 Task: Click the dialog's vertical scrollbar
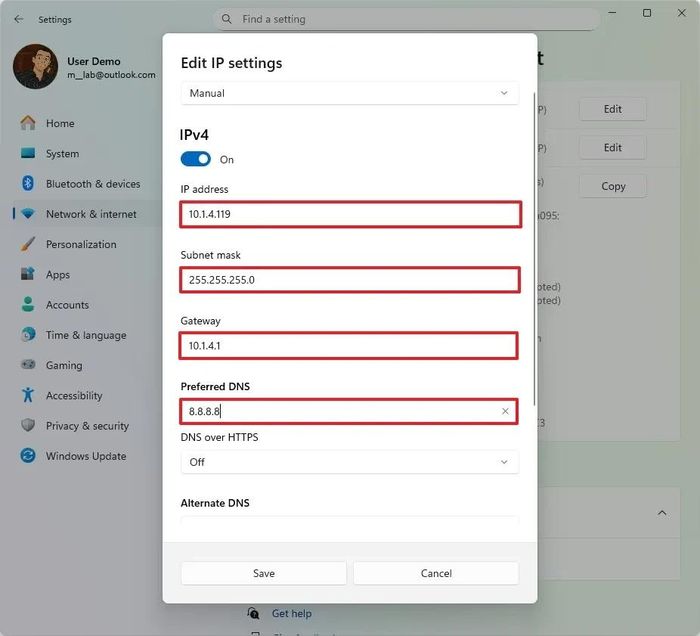click(534, 249)
